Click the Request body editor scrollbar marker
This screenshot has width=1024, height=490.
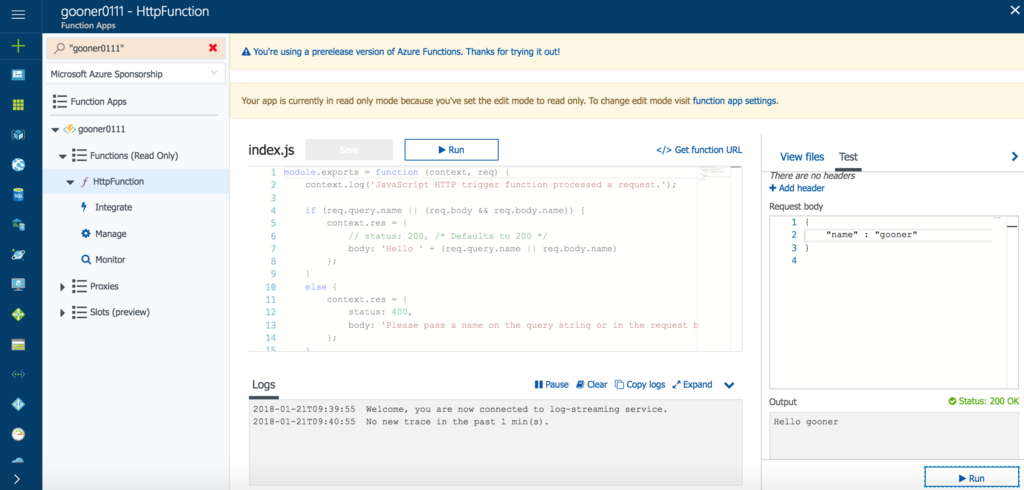[x=1012, y=226]
